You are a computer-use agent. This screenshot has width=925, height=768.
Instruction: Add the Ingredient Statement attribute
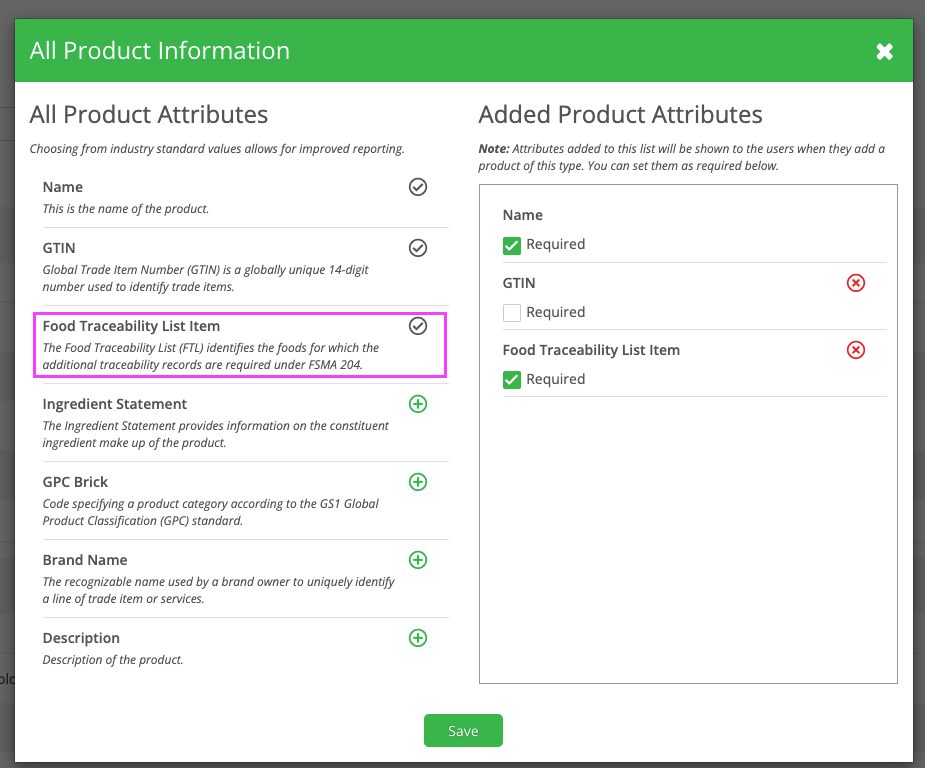[418, 404]
